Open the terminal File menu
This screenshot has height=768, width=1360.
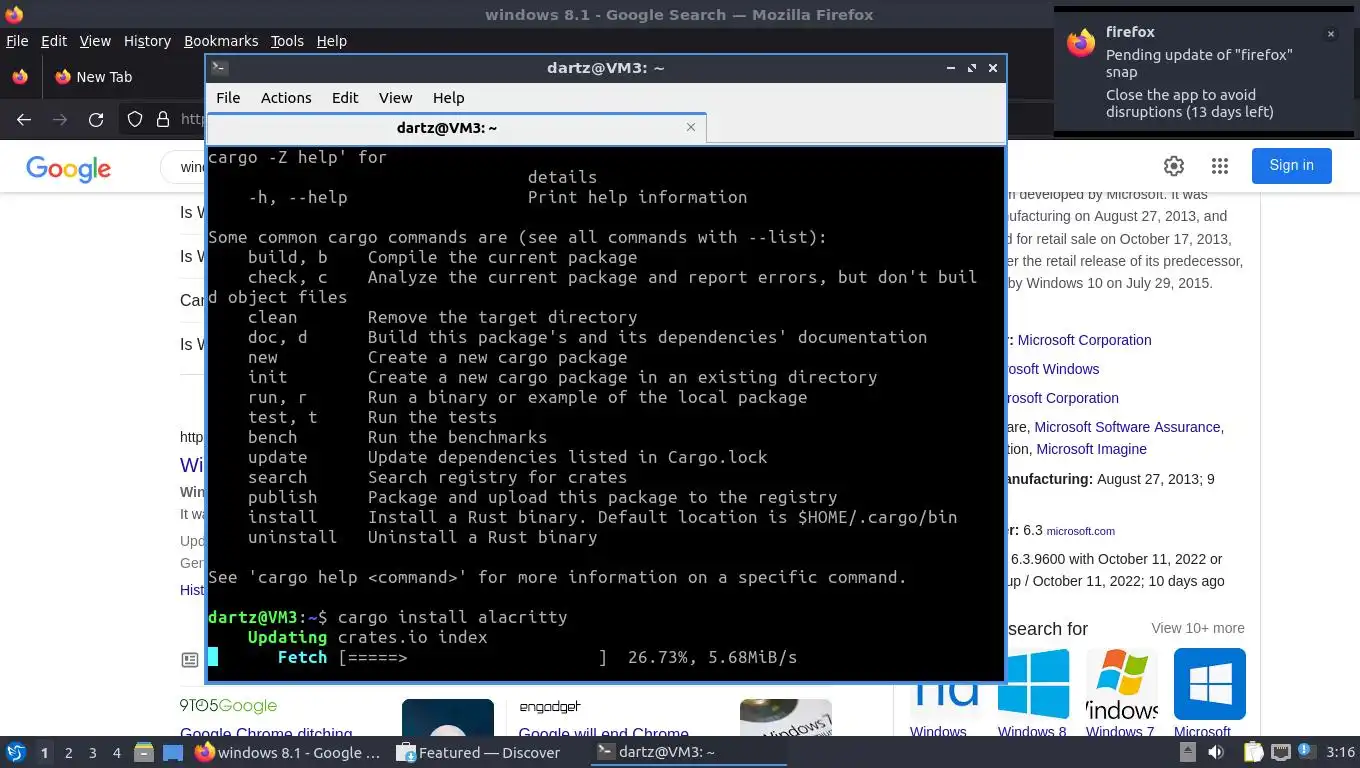228,97
